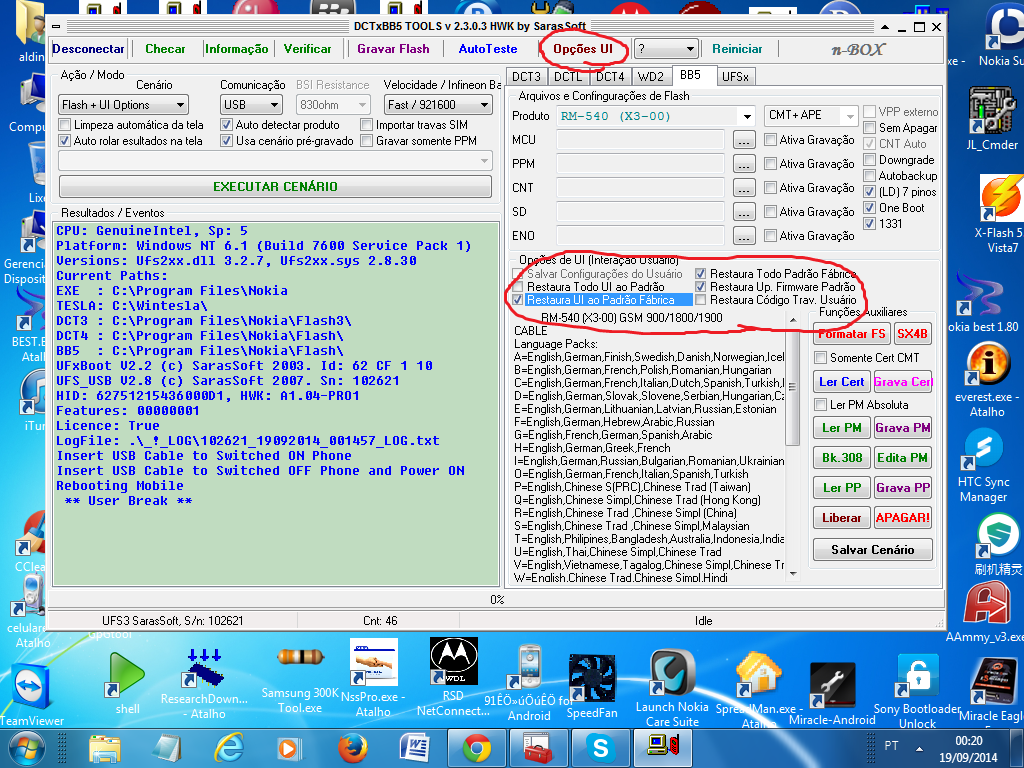
Task: Open the DCT4 tab
Action: 610,76
